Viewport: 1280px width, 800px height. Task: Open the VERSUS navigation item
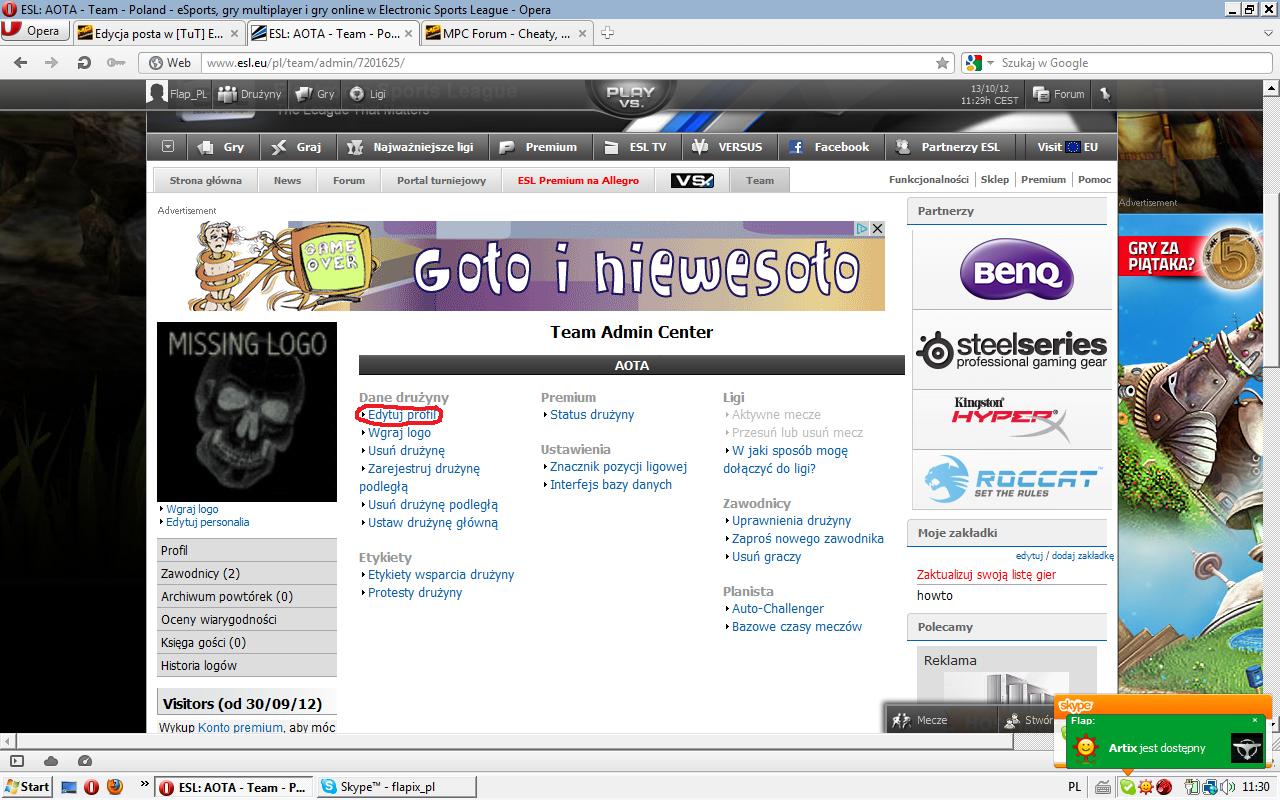coord(728,147)
